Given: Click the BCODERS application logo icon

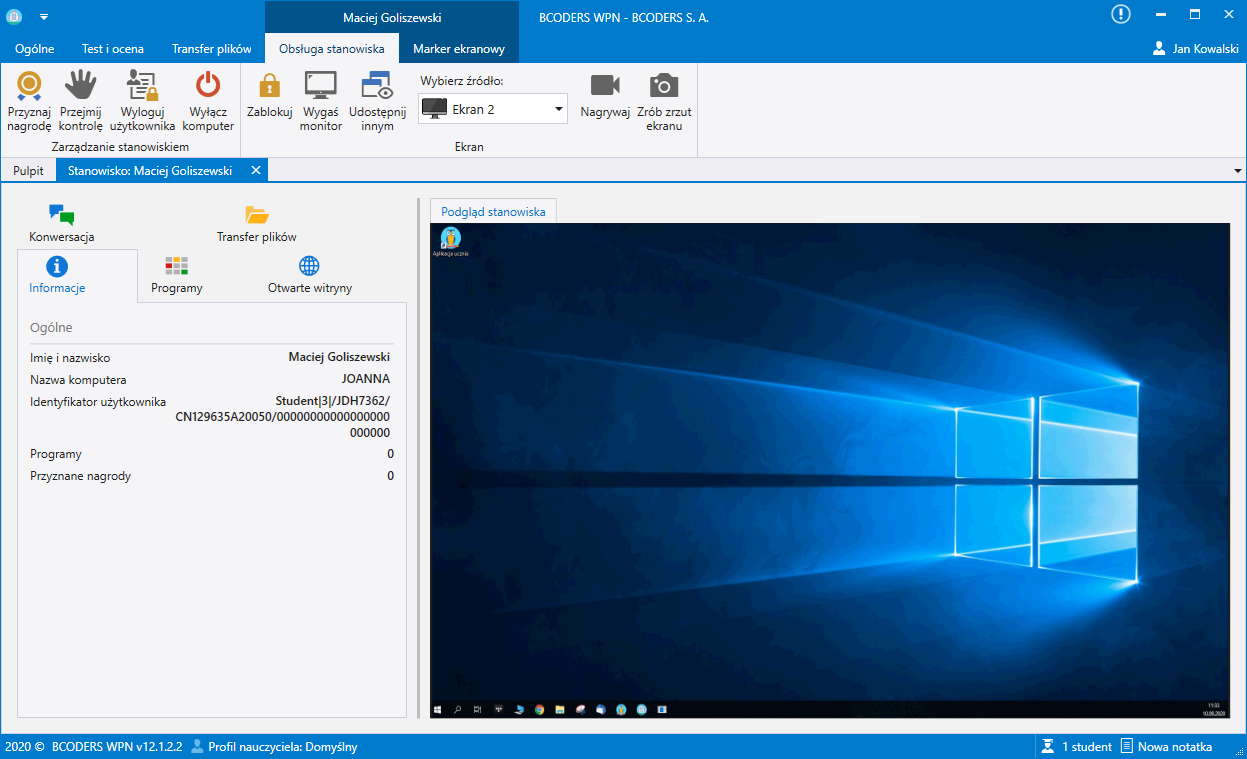Looking at the screenshot, I should click(x=15, y=17).
